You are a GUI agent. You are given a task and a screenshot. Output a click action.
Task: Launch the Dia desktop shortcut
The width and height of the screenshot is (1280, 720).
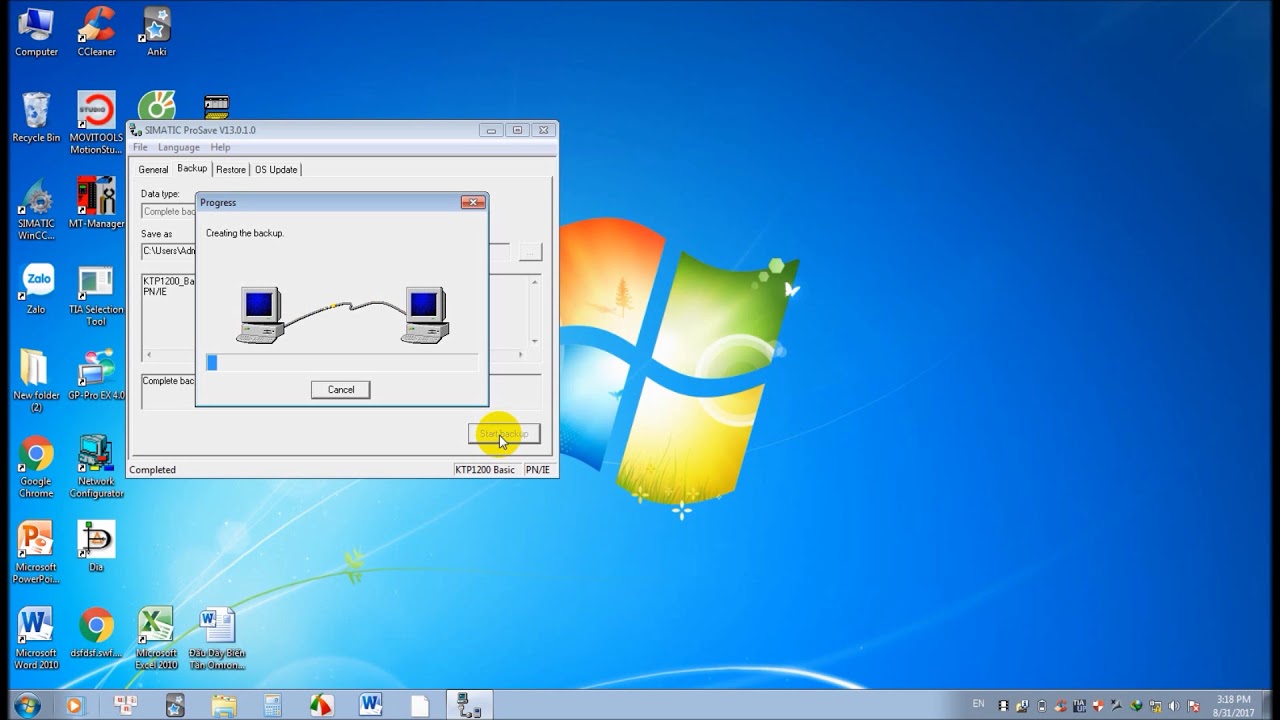coord(96,546)
